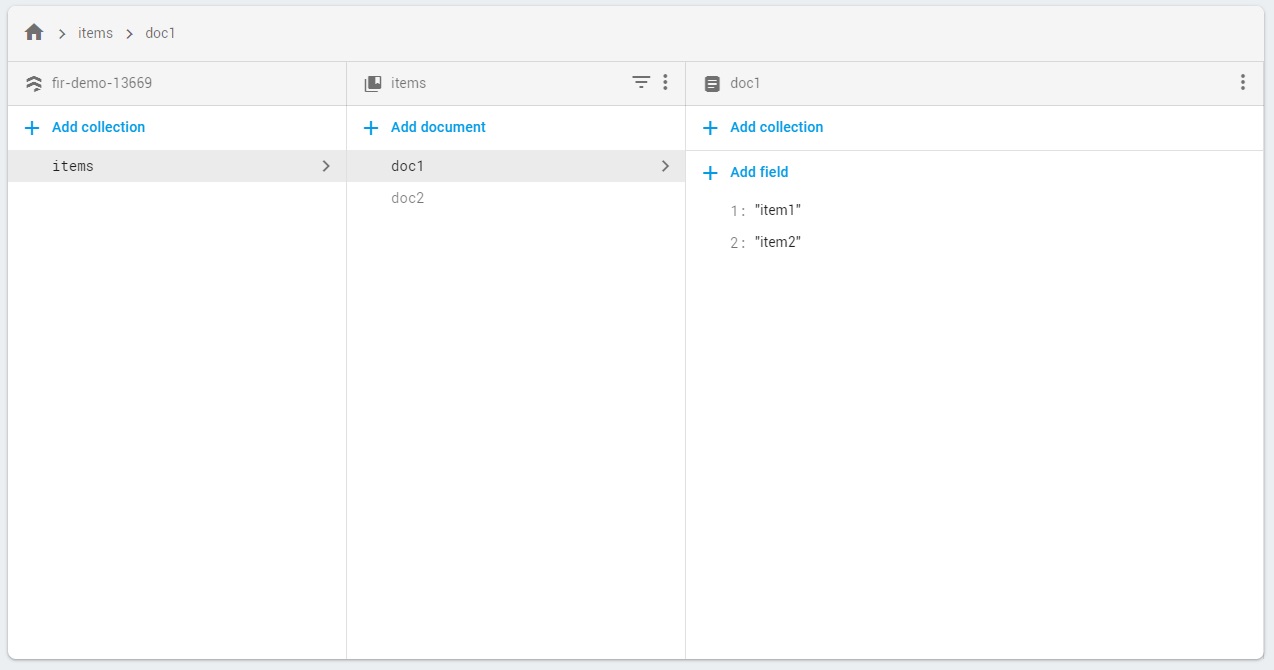Click the collection icon beside items panel title

click(371, 82)
